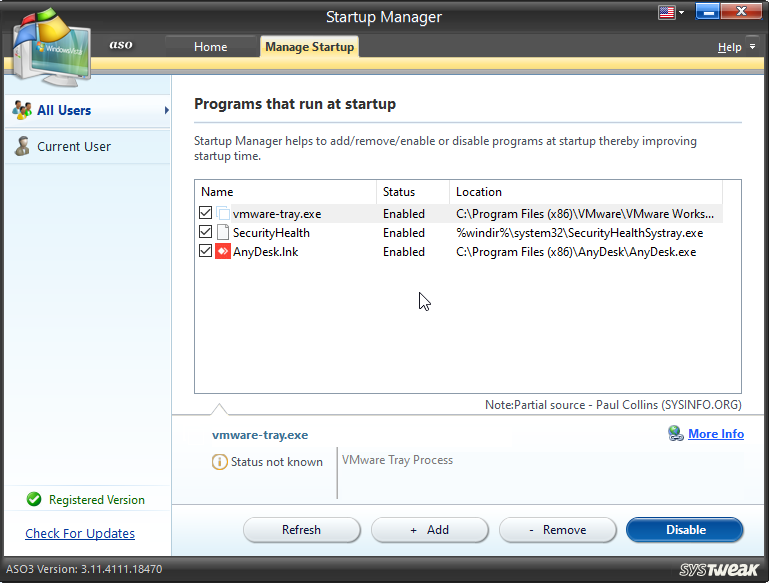Click the SecurityHealth file icon
This screenshot has width=769, height=583.
tap(223, 233)
